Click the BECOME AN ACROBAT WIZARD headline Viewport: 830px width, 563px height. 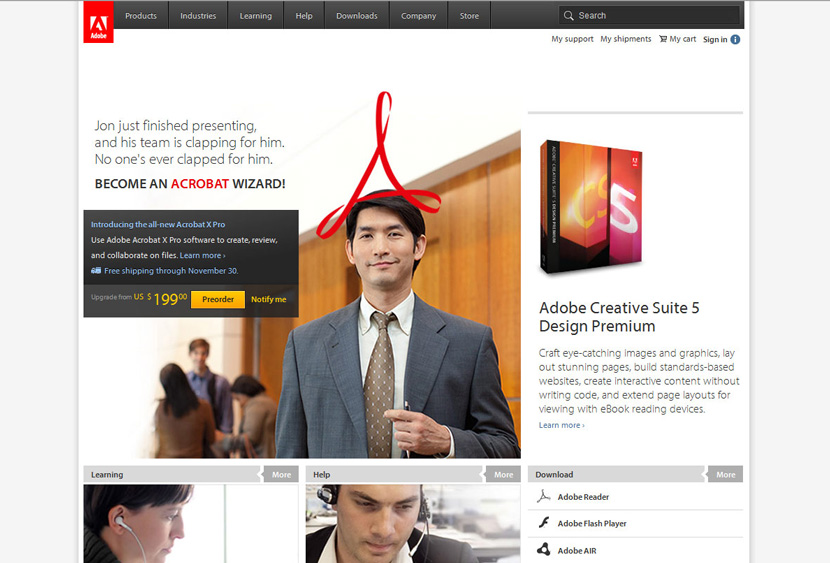click(190, 184)
